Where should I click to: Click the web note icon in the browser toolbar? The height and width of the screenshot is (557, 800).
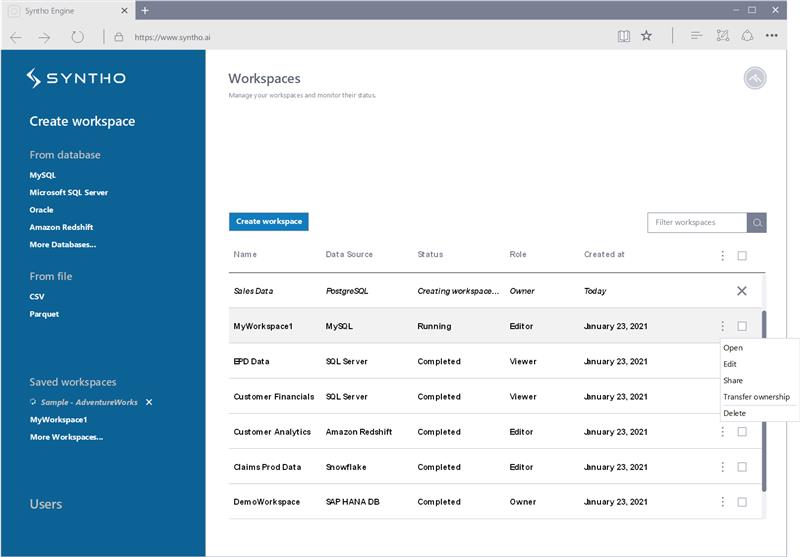[722, 36]
